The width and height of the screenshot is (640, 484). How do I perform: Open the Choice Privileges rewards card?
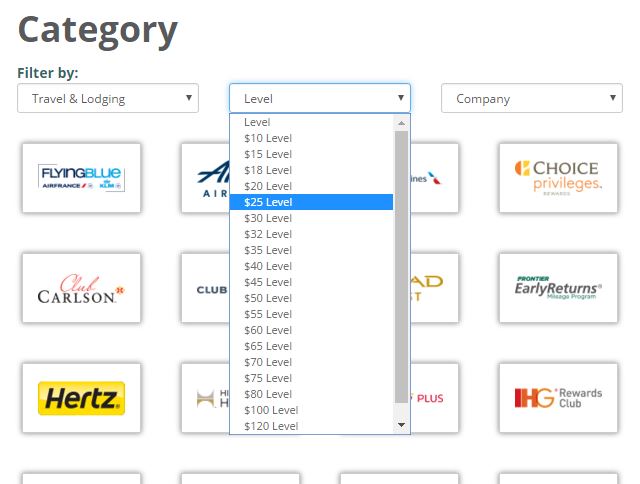tap(558, 178)
